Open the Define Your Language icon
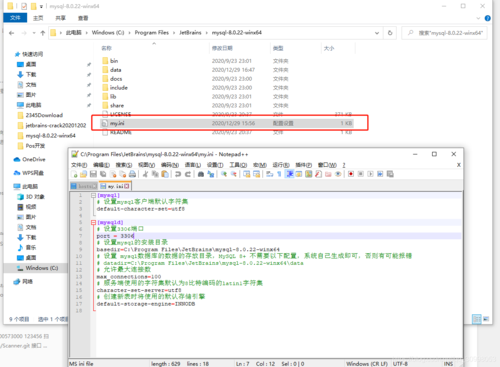The width and height of the screenshot is (500, 367). tap(299, 174)
